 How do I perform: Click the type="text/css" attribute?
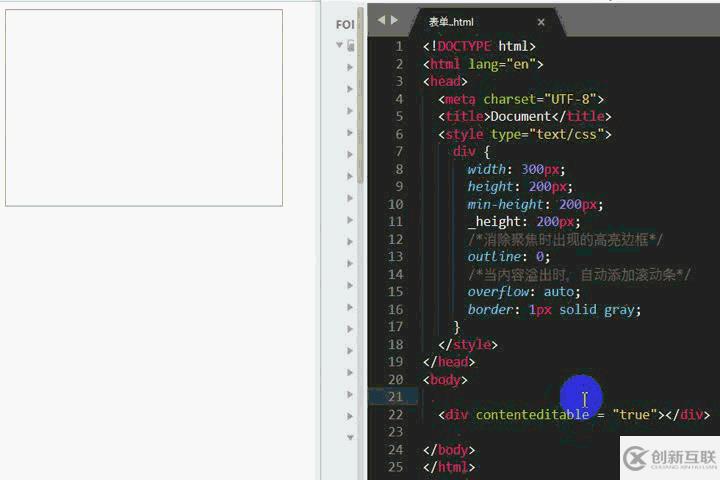(x=547, y=134)
